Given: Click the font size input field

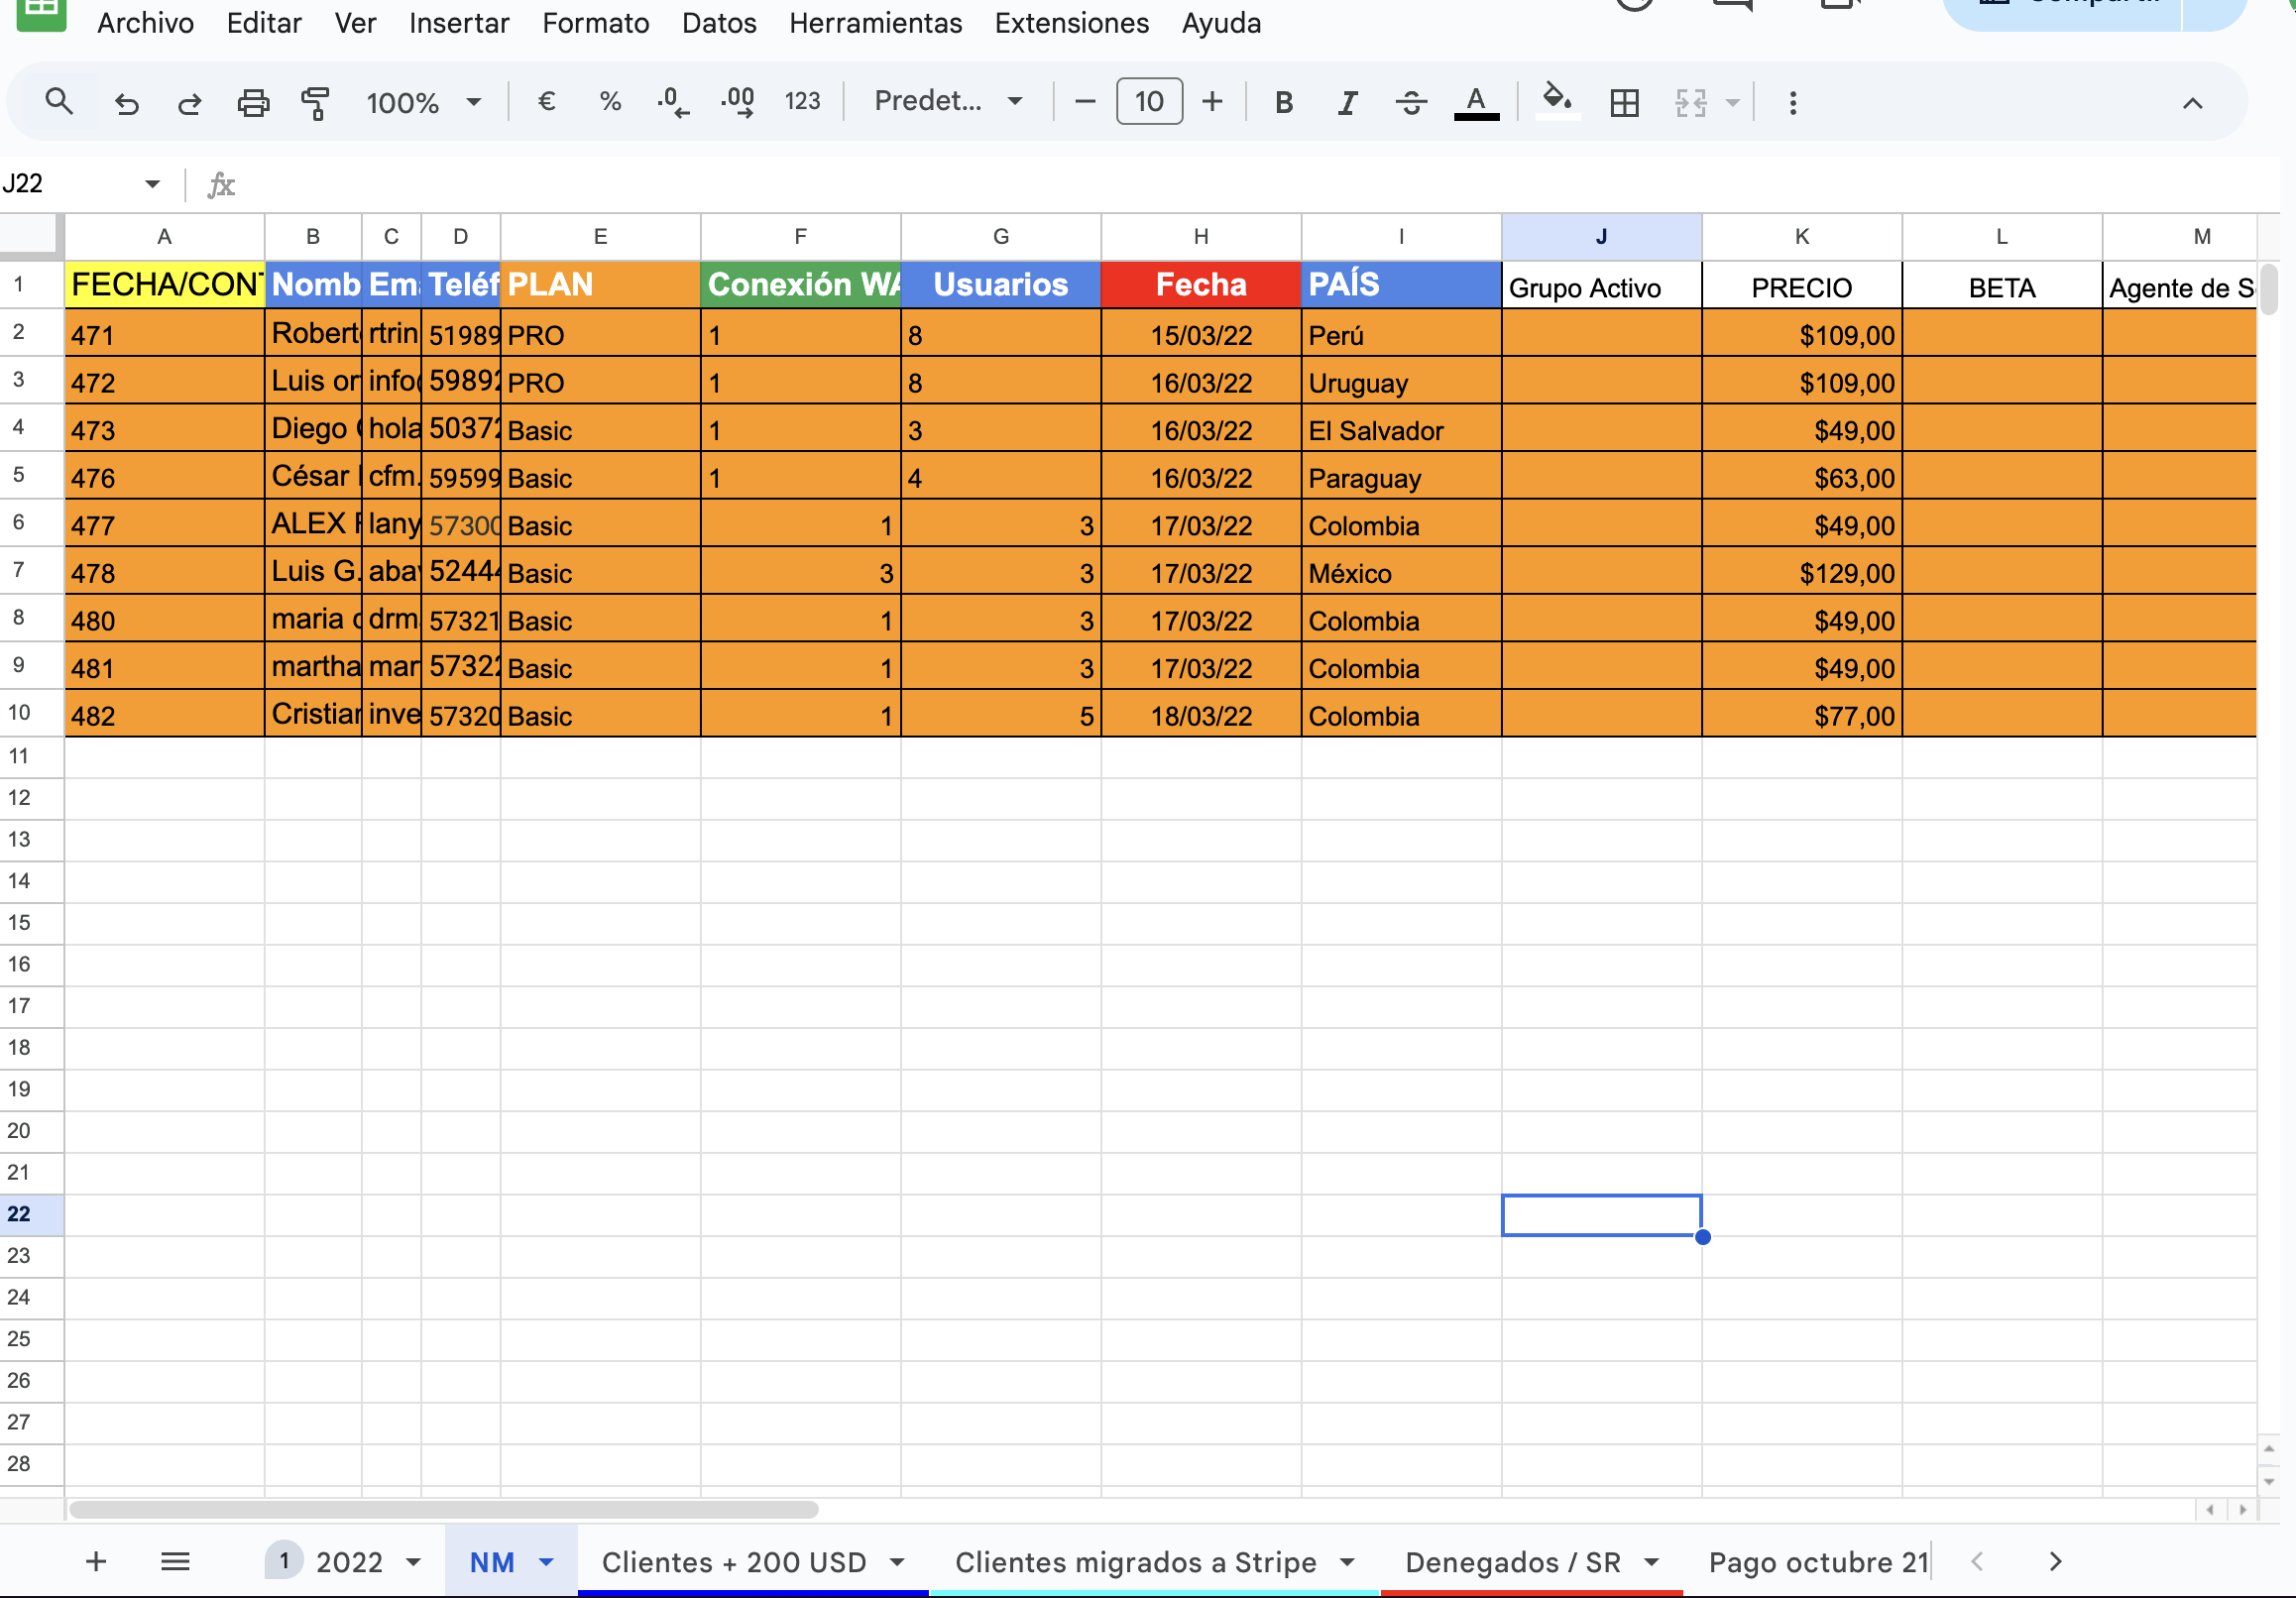Looking at the screenshot, I should (x=1149, y=101).
